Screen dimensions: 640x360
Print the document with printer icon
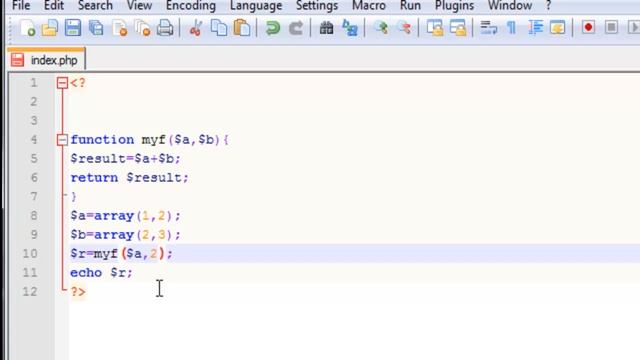point(165,28)
